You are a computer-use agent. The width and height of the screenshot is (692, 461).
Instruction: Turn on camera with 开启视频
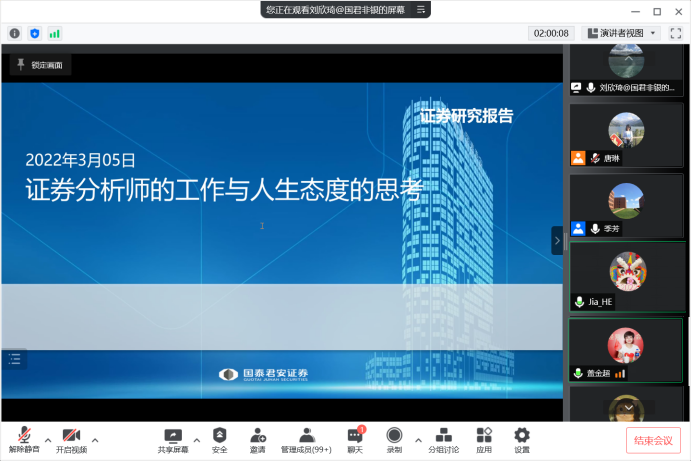(71, 436)
